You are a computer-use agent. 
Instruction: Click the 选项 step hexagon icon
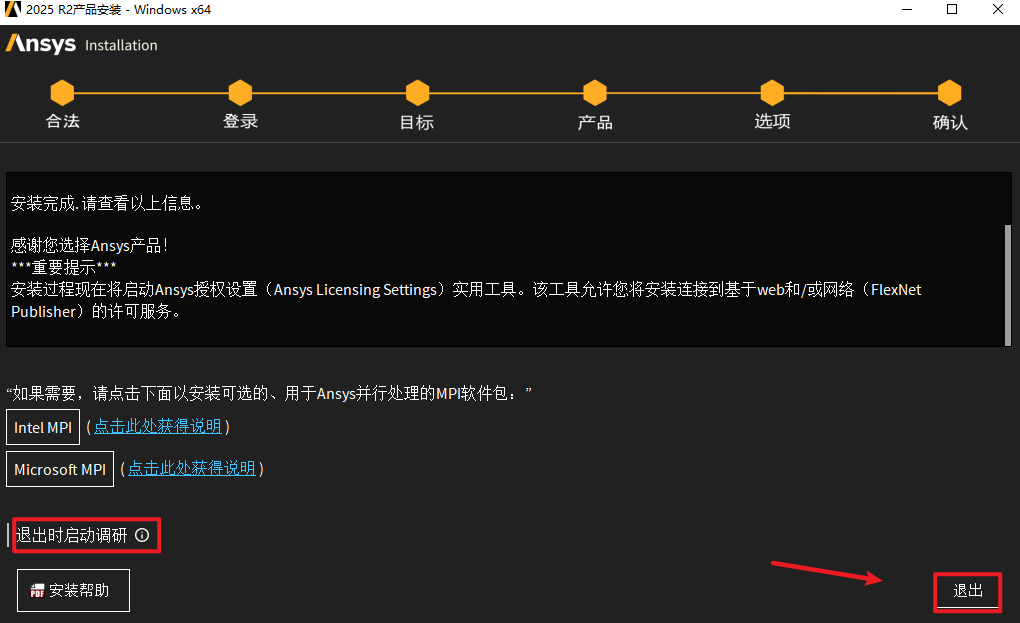[772, 93]
